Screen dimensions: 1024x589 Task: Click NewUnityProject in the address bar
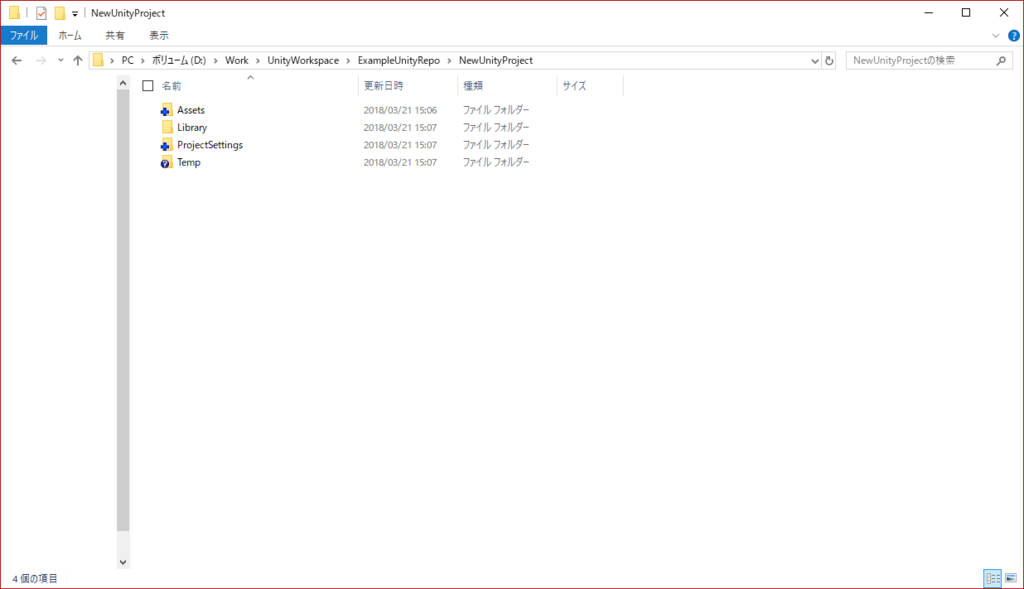pos(496,60)
